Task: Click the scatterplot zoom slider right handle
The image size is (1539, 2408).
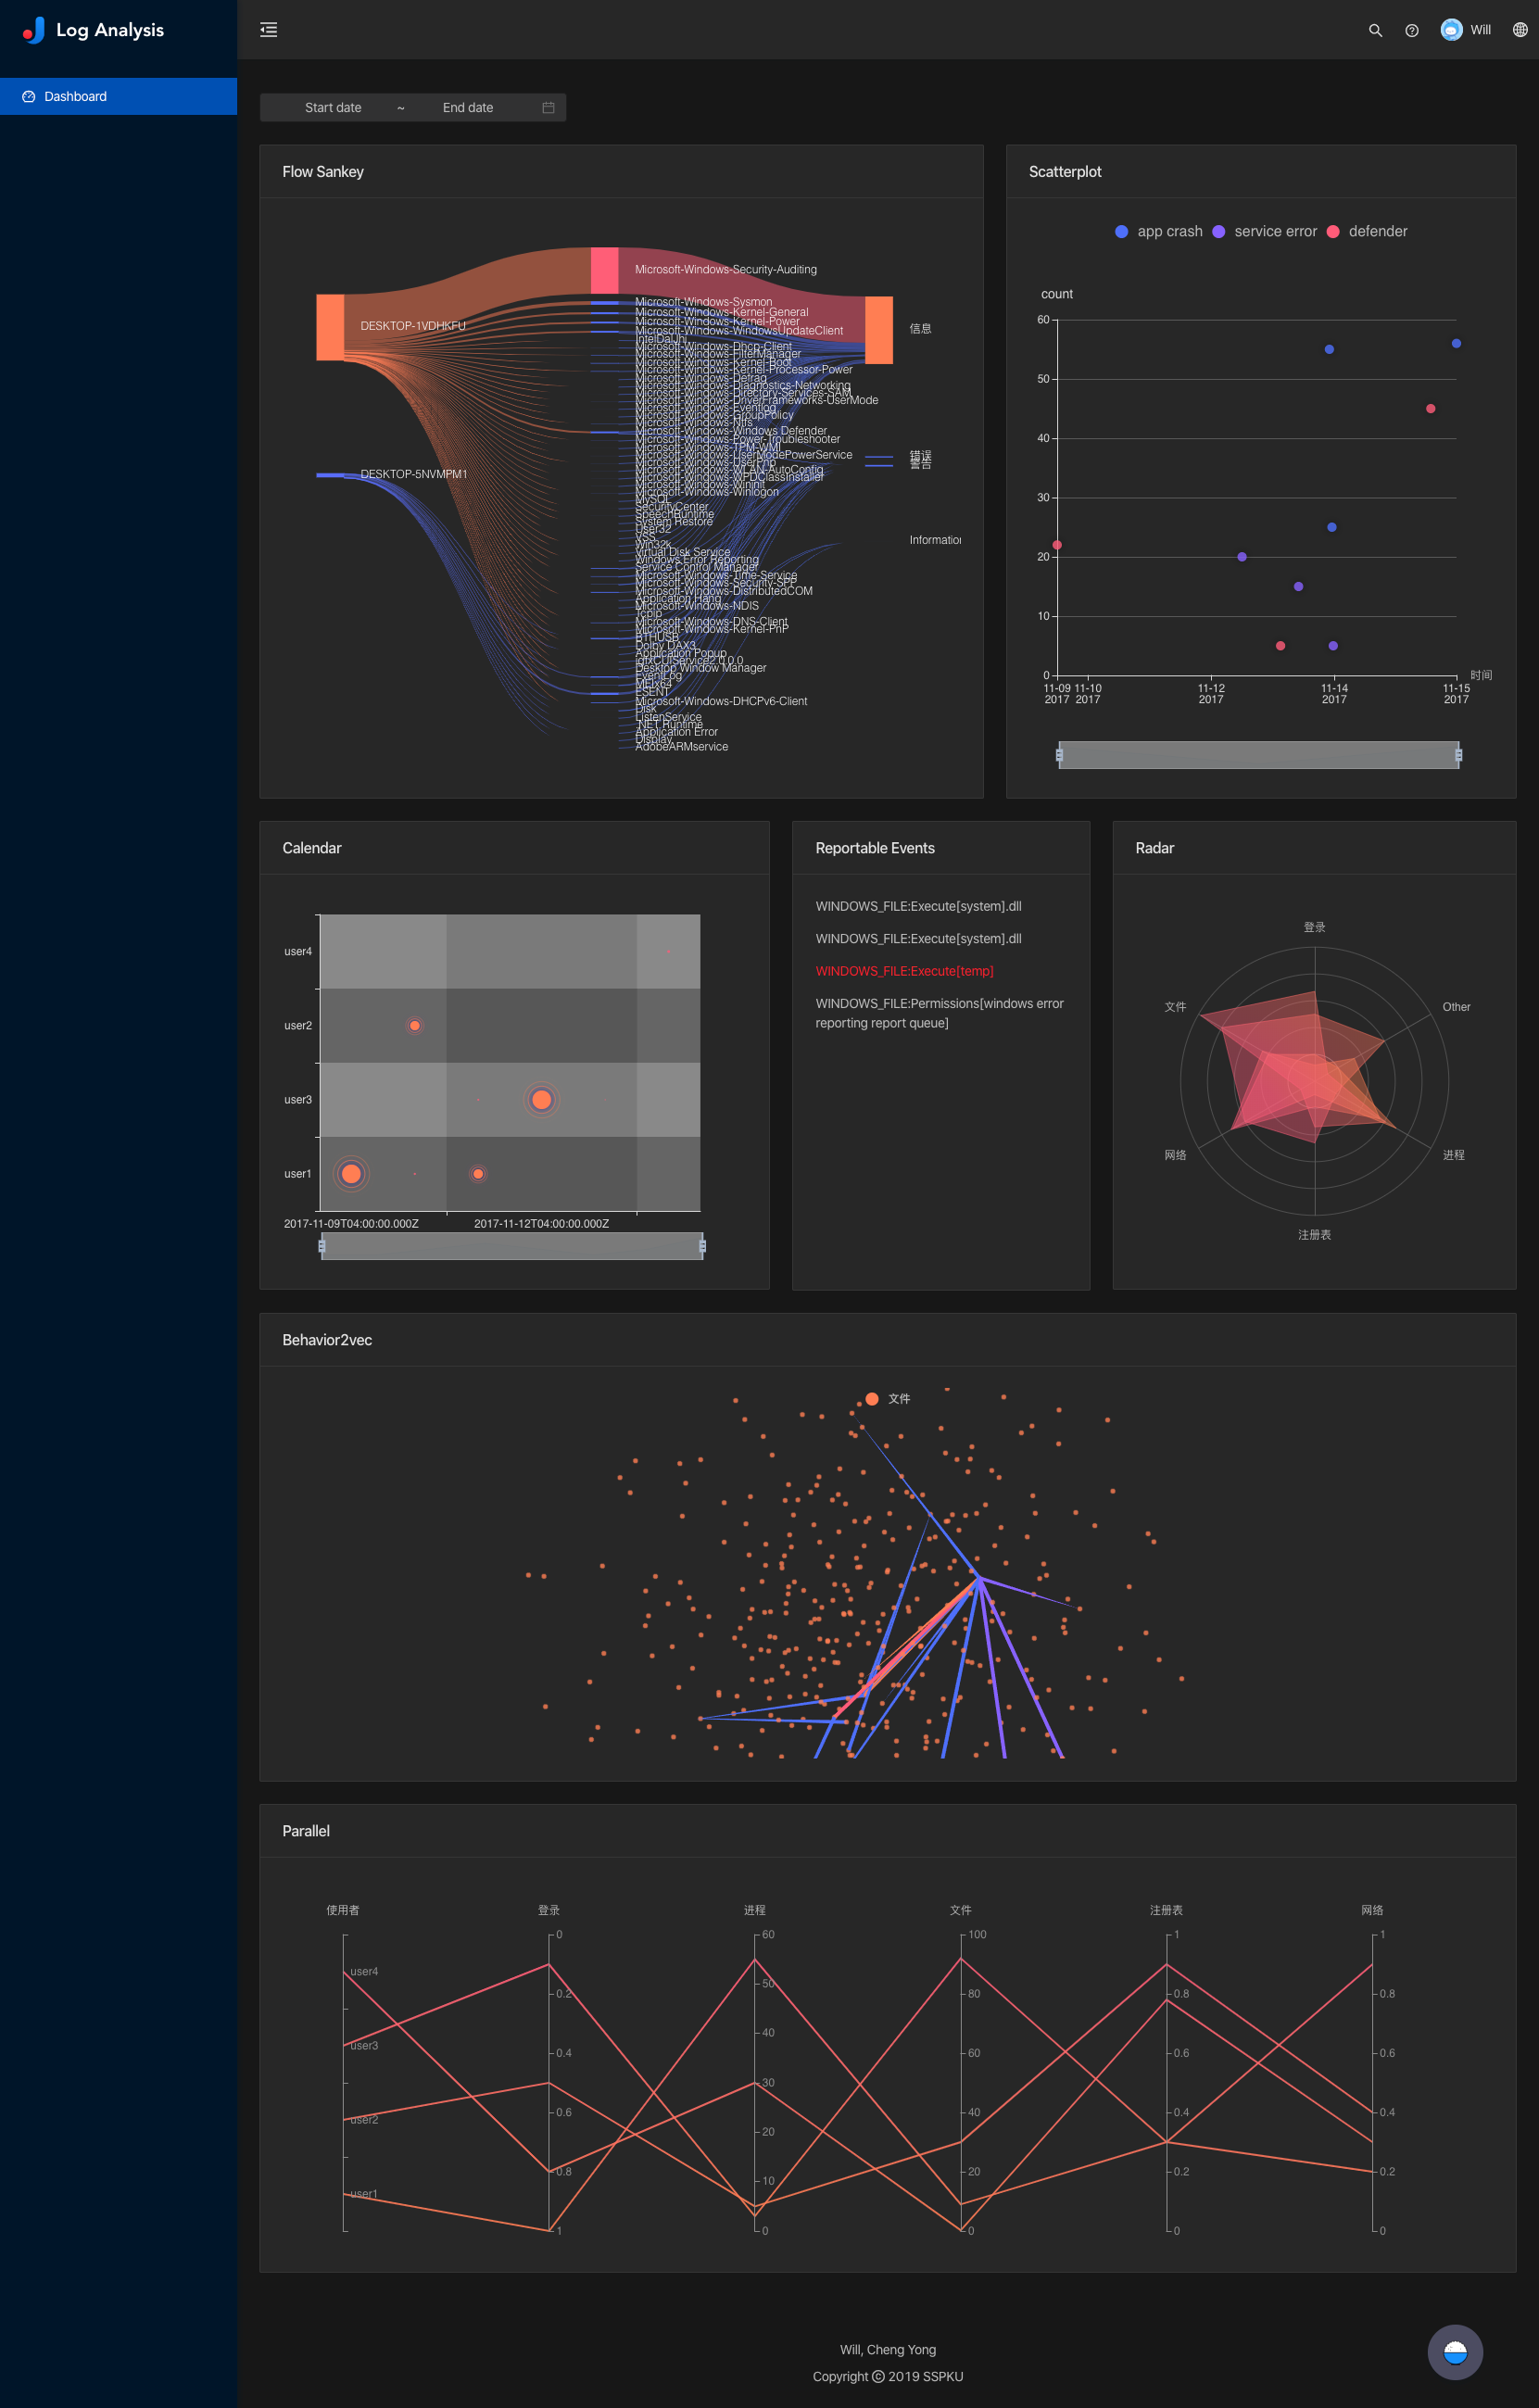Action: click(1458, 755)
